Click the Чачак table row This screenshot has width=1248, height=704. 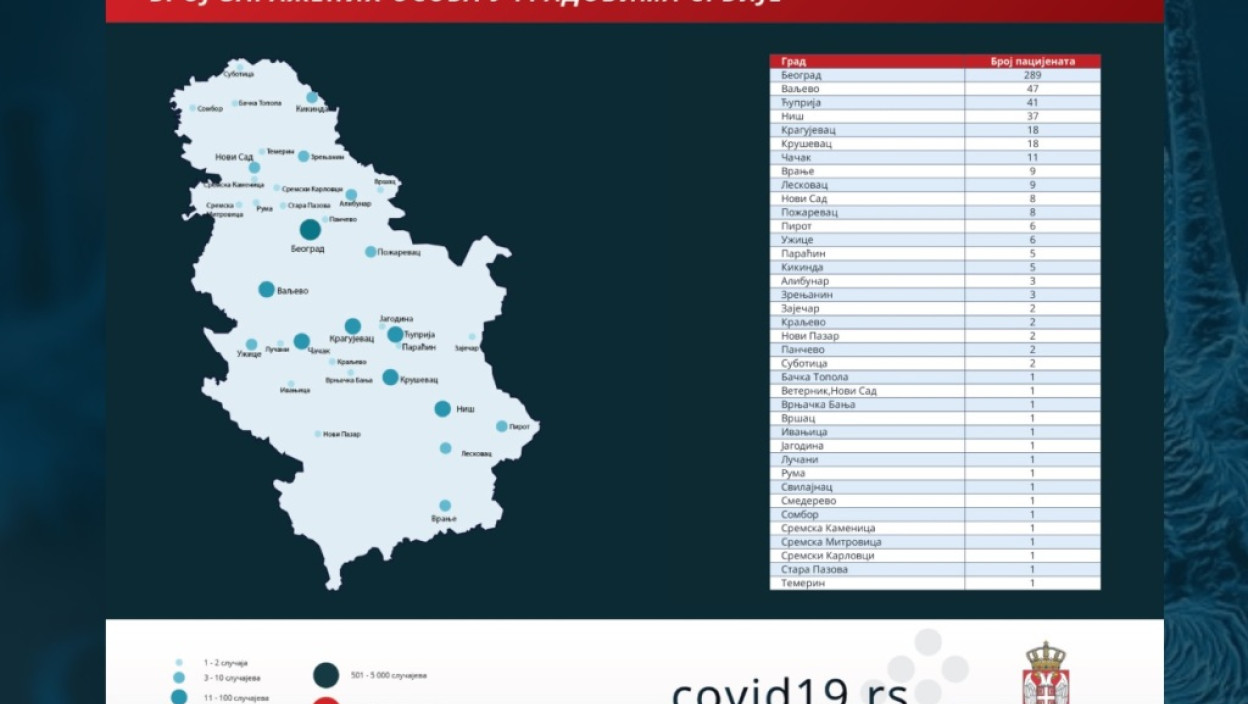[935, 157]
